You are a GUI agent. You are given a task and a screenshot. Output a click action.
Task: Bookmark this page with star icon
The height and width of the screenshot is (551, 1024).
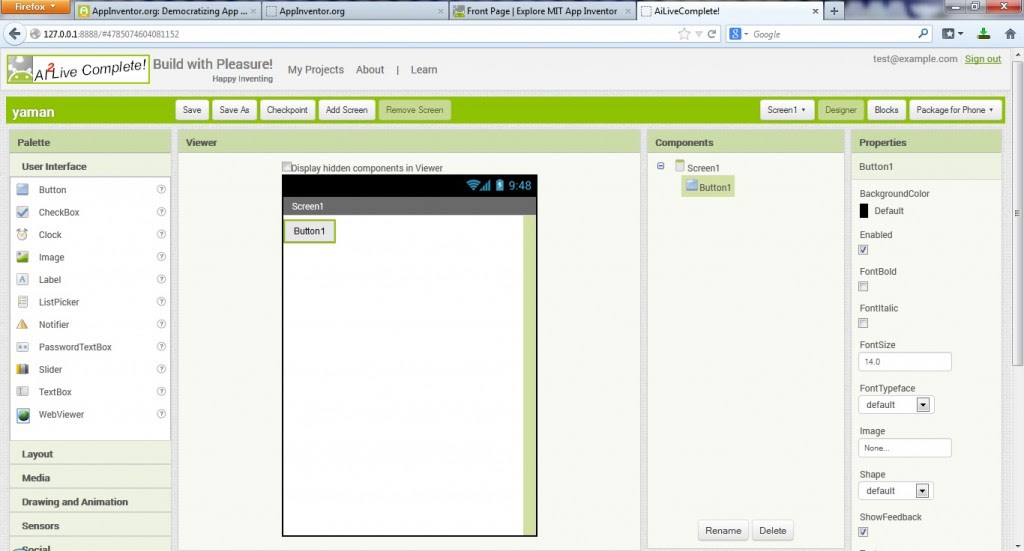pyautogui.click(x=684, y=34)
